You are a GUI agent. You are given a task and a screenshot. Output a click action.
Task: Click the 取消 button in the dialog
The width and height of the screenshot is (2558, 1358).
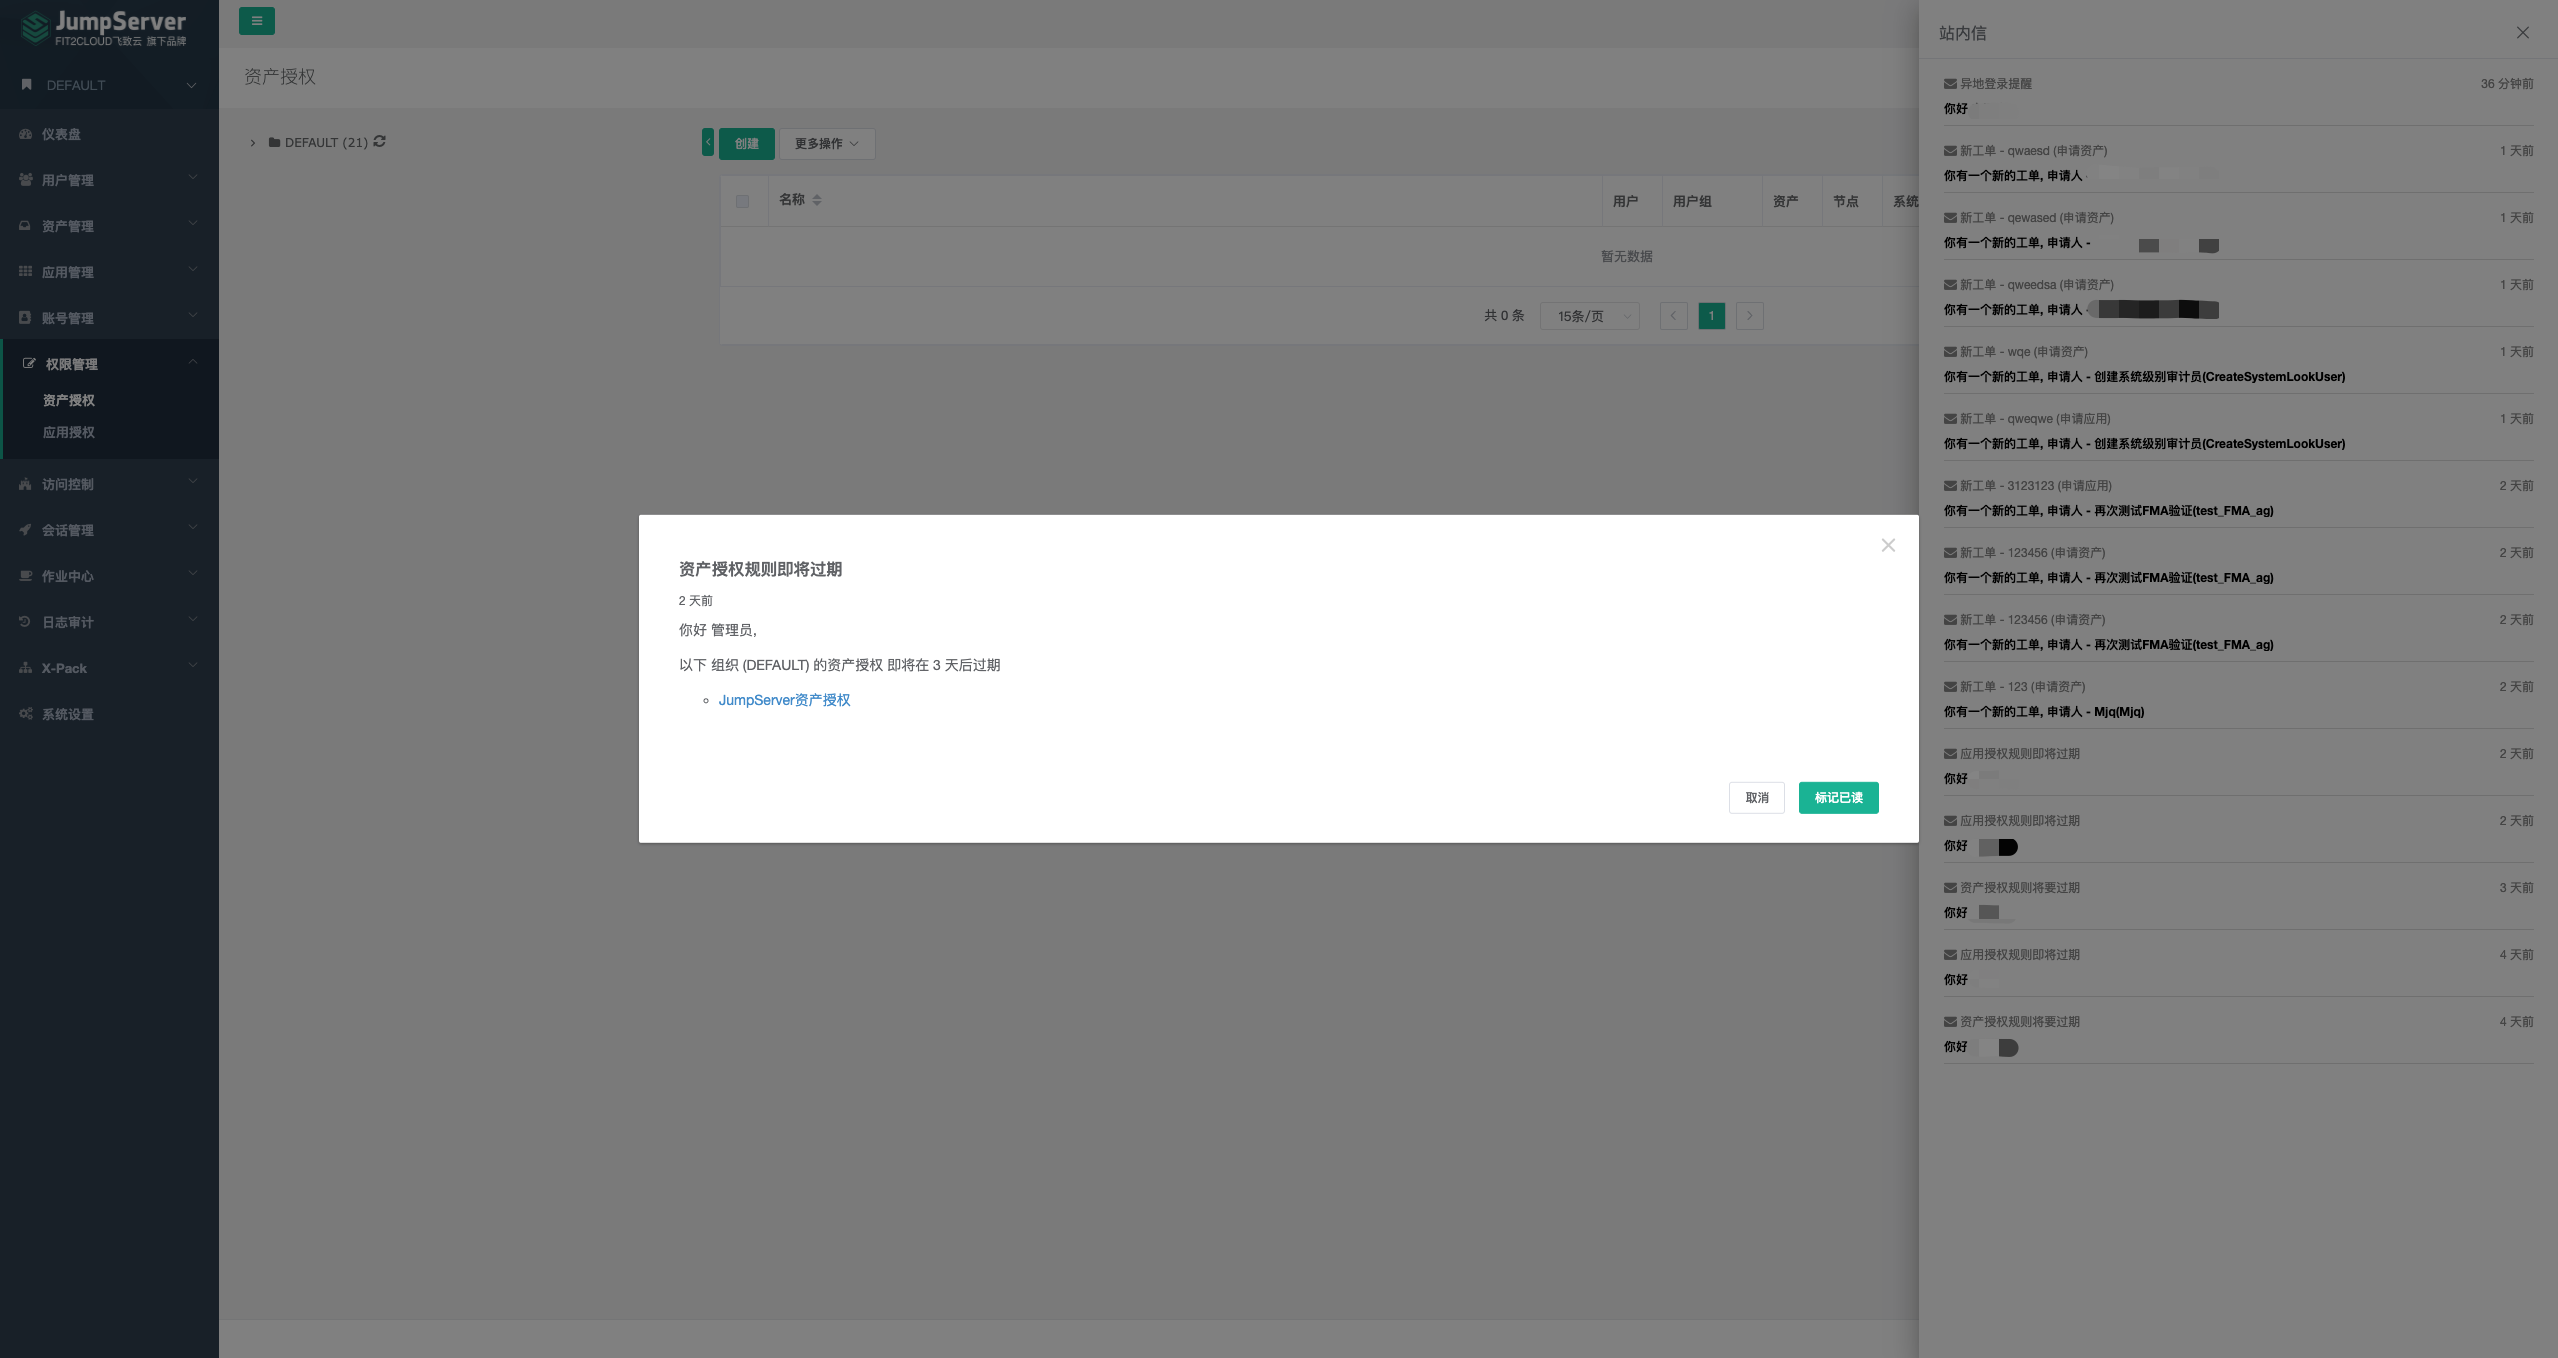pos(1756,798)
